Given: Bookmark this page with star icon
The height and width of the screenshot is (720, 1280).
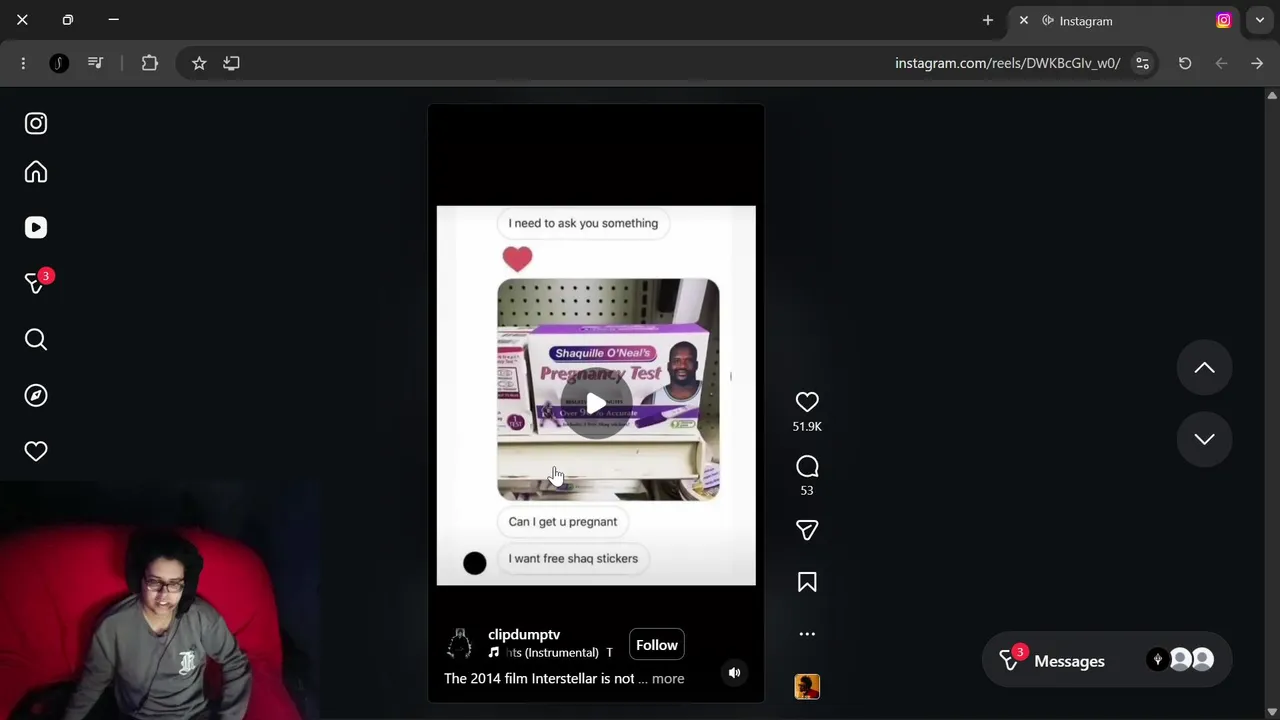Looking at the screenshot, I should click(199, 63).
